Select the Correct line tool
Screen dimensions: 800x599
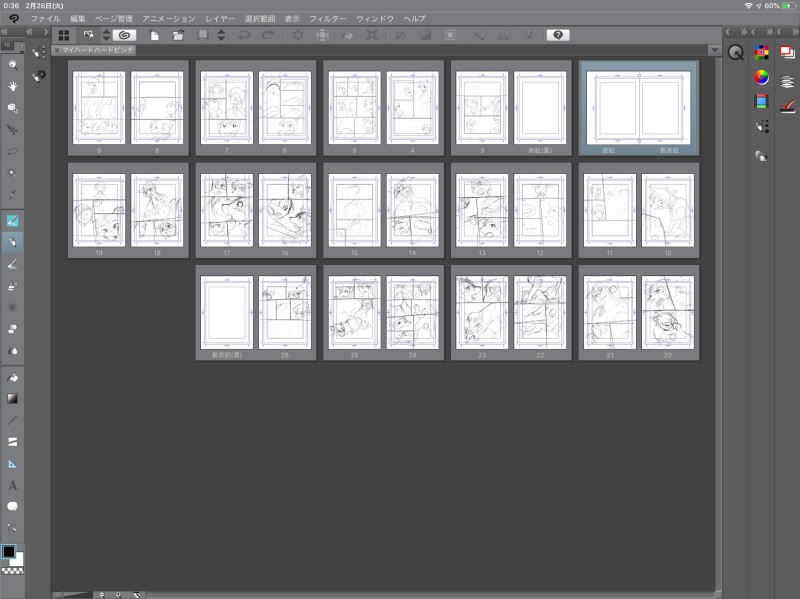coord(12,528)
